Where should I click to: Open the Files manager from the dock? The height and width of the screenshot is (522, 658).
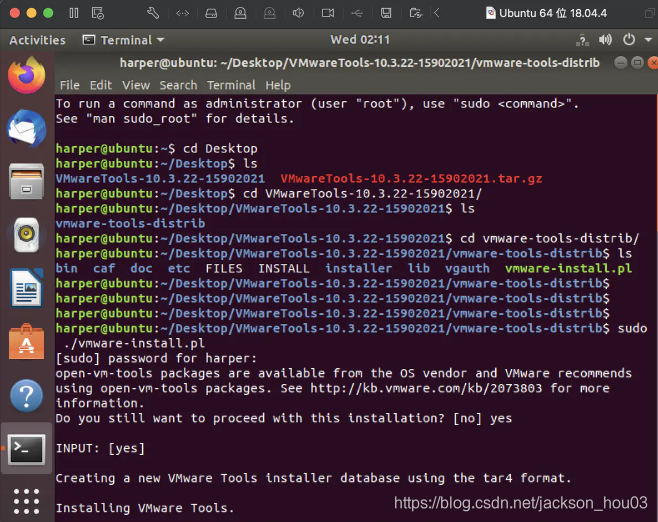pyautogui.click(x=26, y=181)
